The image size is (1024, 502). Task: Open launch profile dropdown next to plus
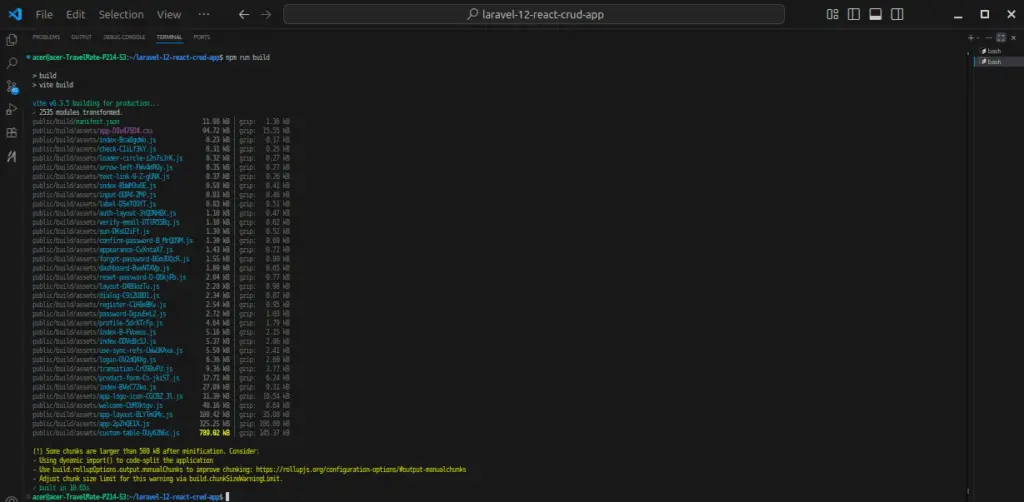pyautogui.click(x=977, y=37)
